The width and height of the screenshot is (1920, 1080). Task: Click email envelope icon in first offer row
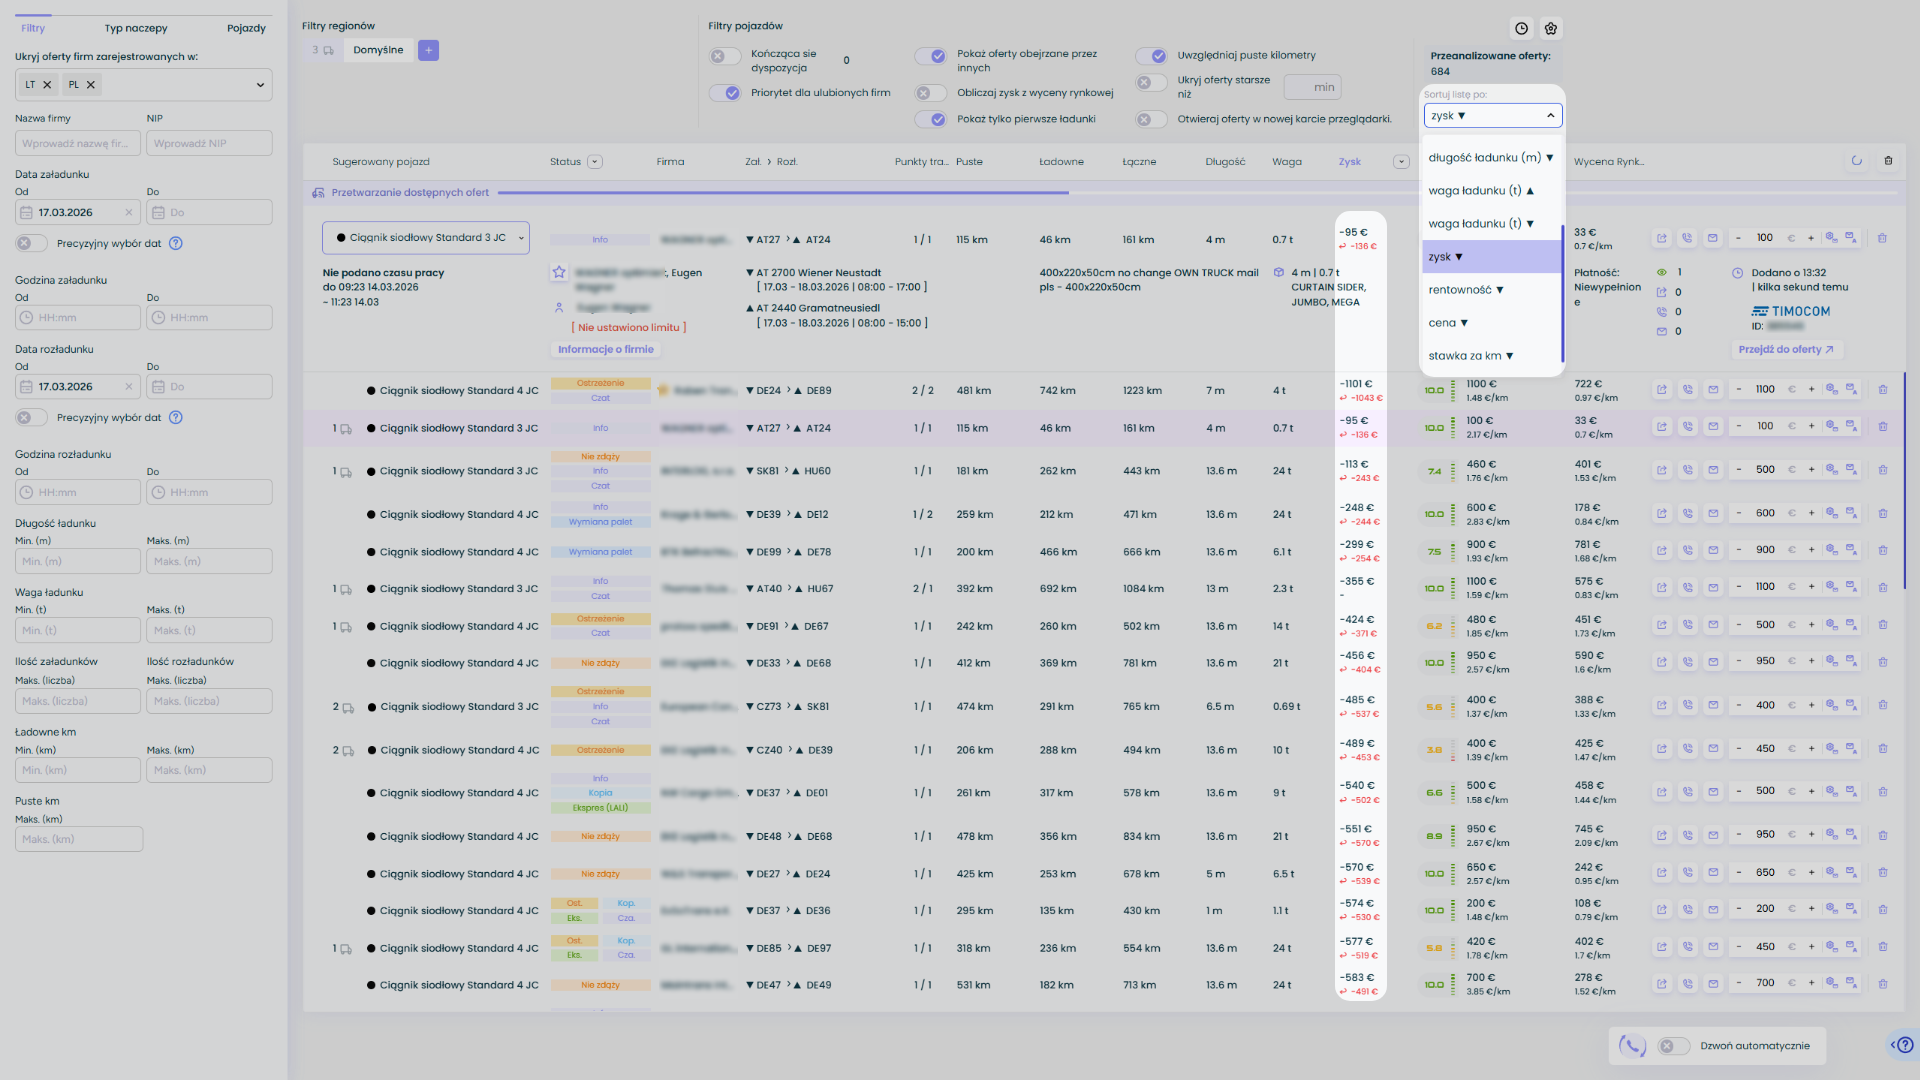(1712, 239)
